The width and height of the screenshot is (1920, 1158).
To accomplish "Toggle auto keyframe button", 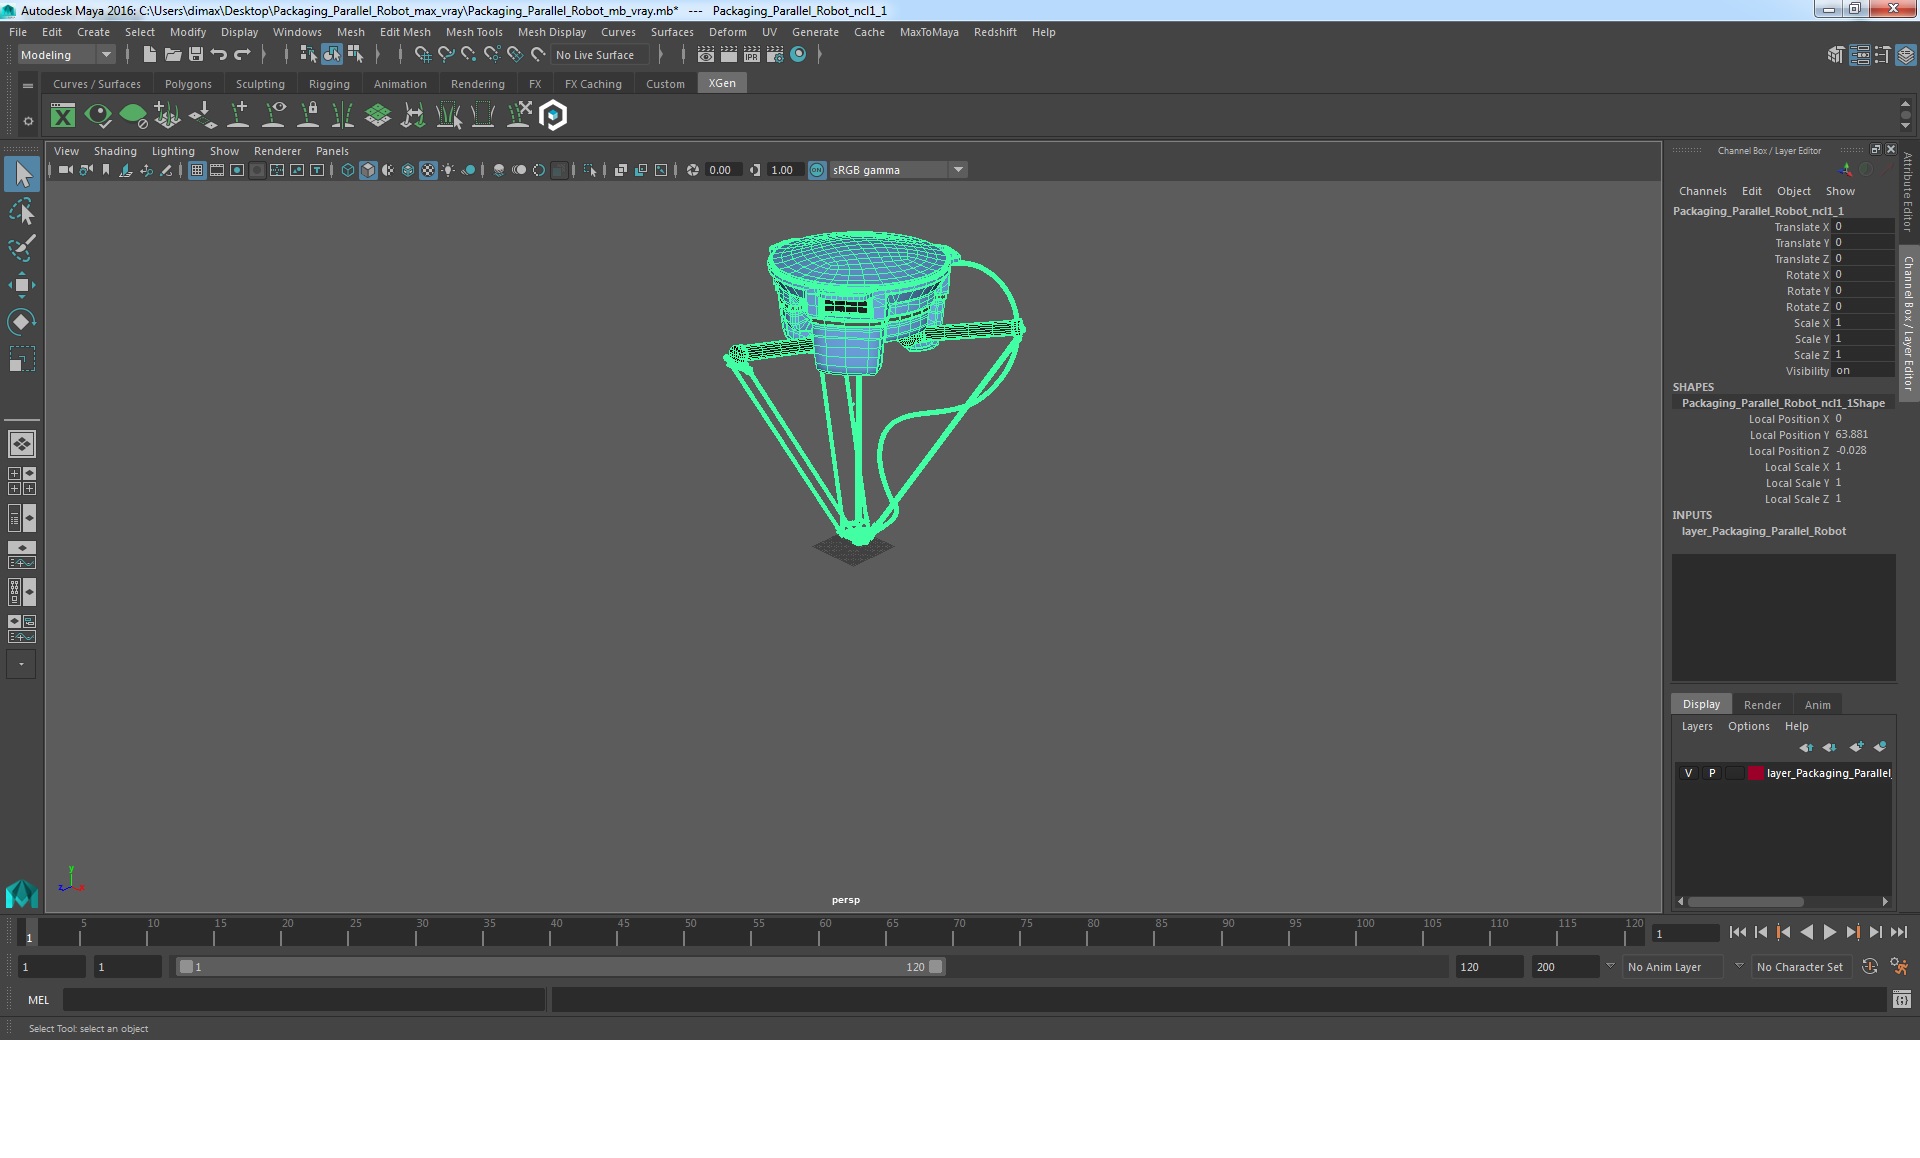I will pyautogui.click(x=1870, y=967).
